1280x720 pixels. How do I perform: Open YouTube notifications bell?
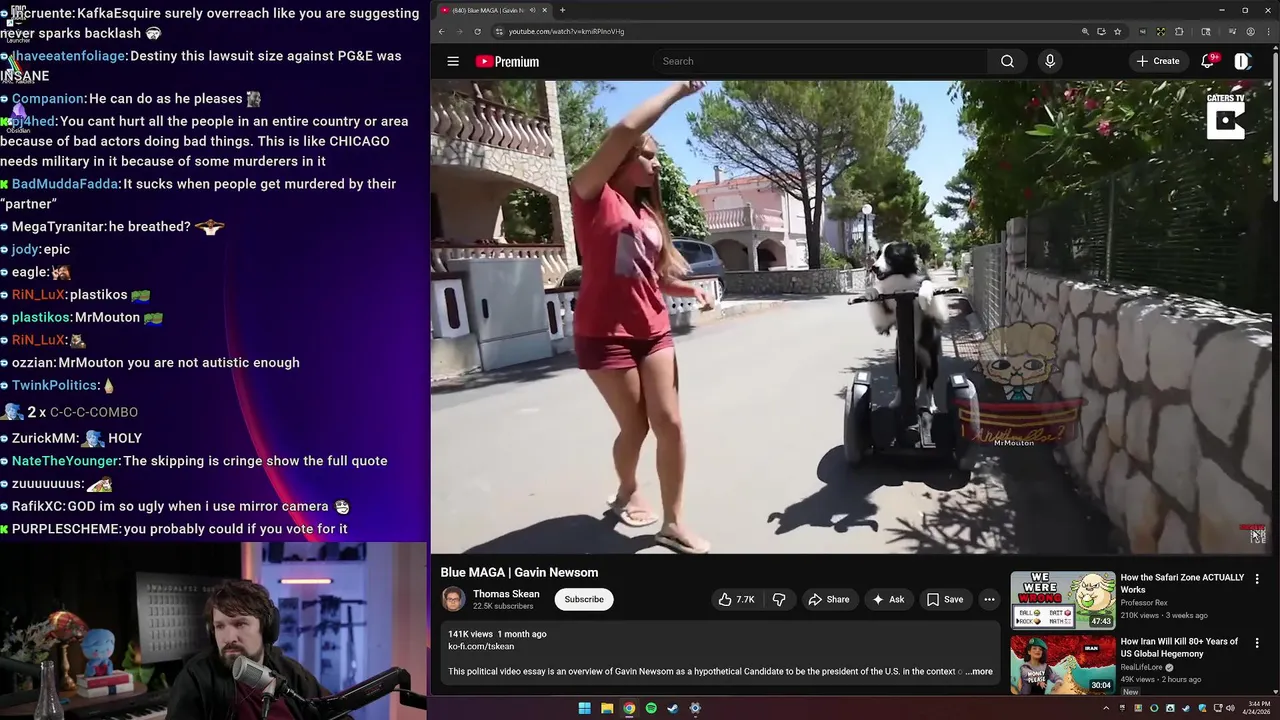coord(1208,61)
